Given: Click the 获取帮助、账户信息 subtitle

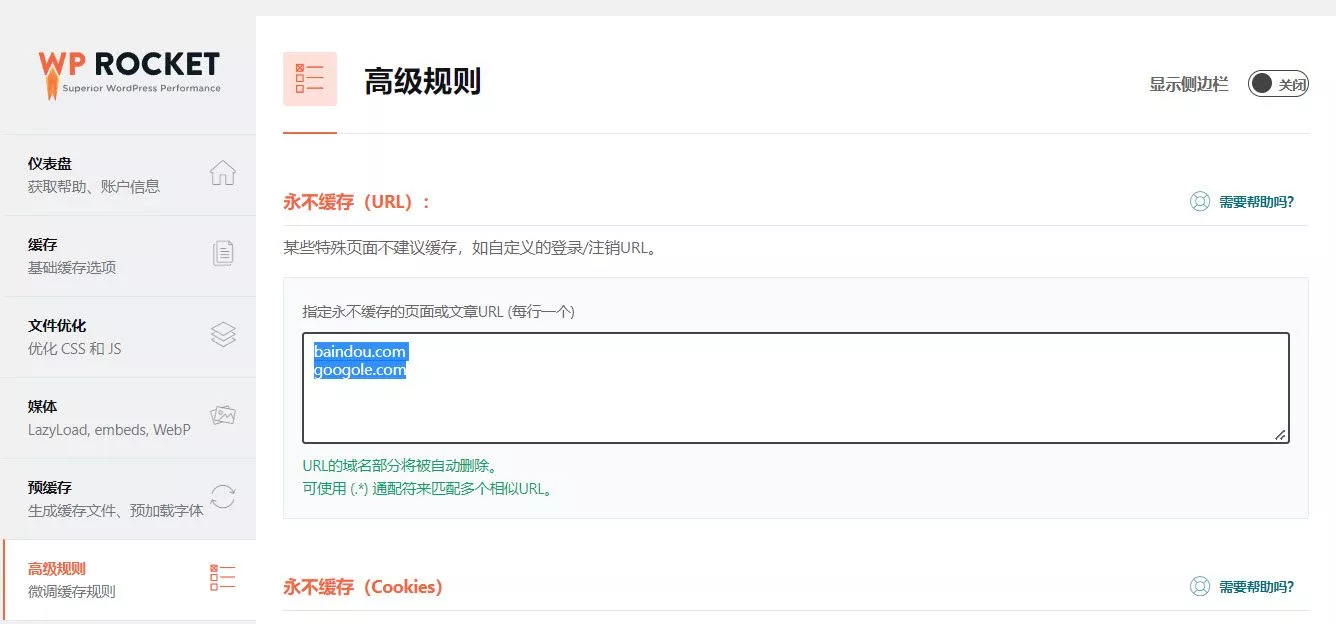Looking at the screenshot, I should click(x=94, y=186).
